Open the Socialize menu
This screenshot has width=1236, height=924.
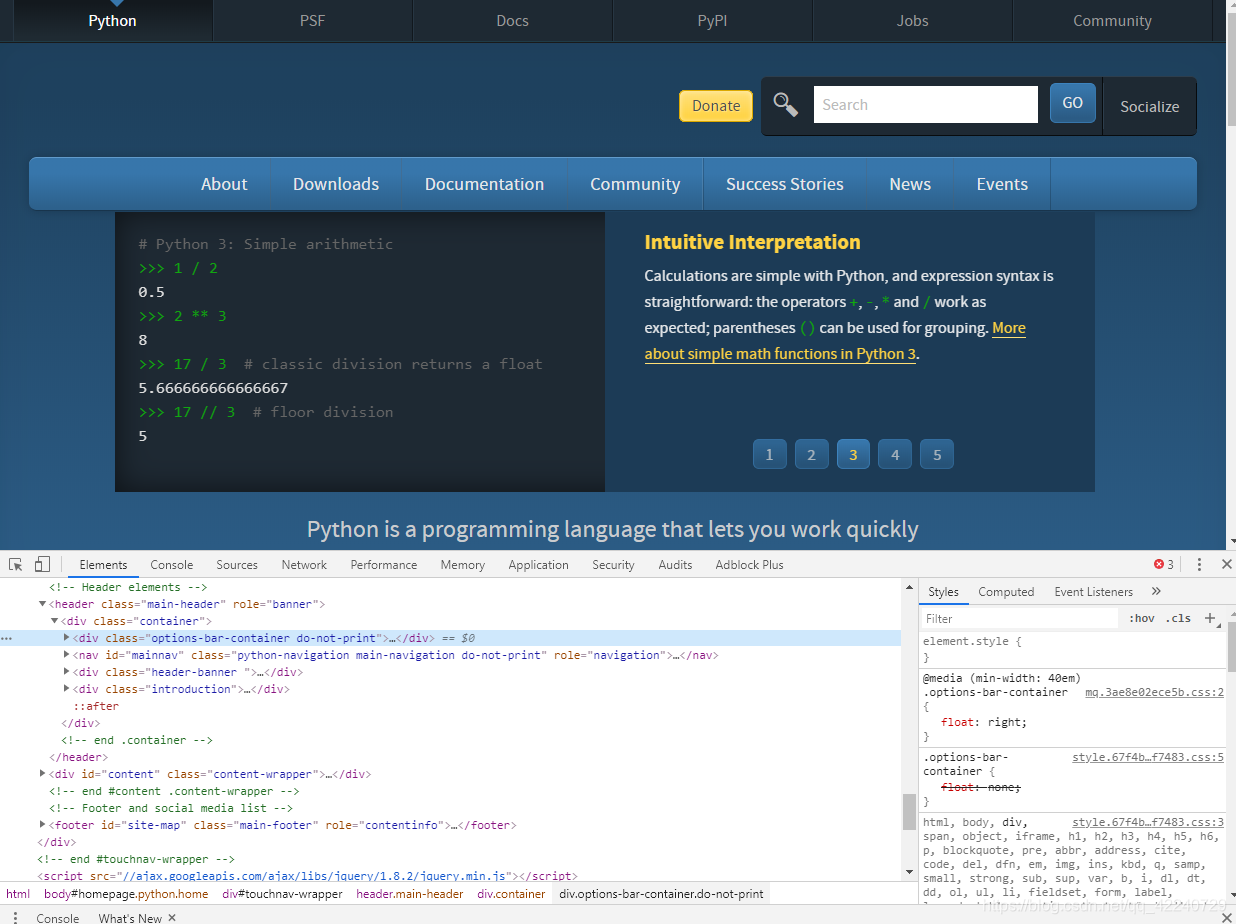coord(1149,106)
